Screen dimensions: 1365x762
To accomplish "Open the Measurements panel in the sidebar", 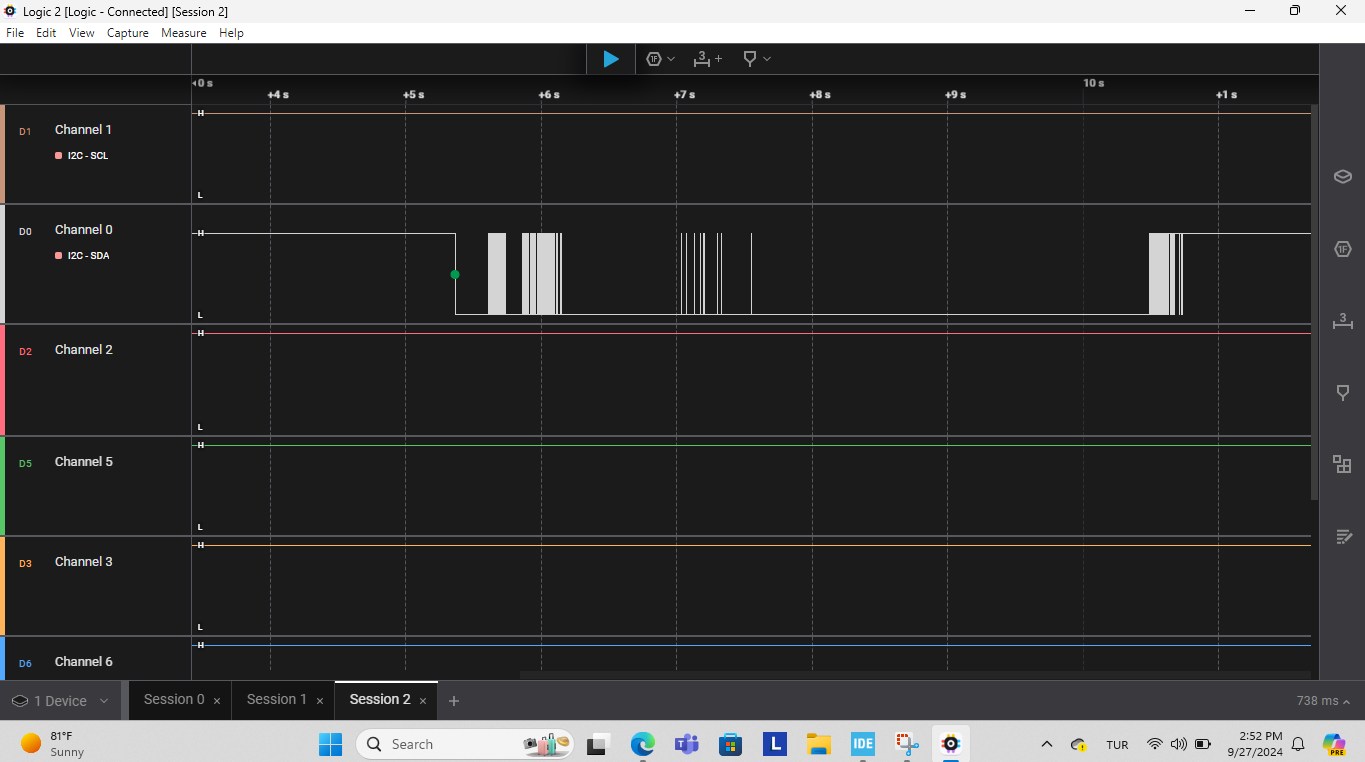I will click(x=1342, y=321).
